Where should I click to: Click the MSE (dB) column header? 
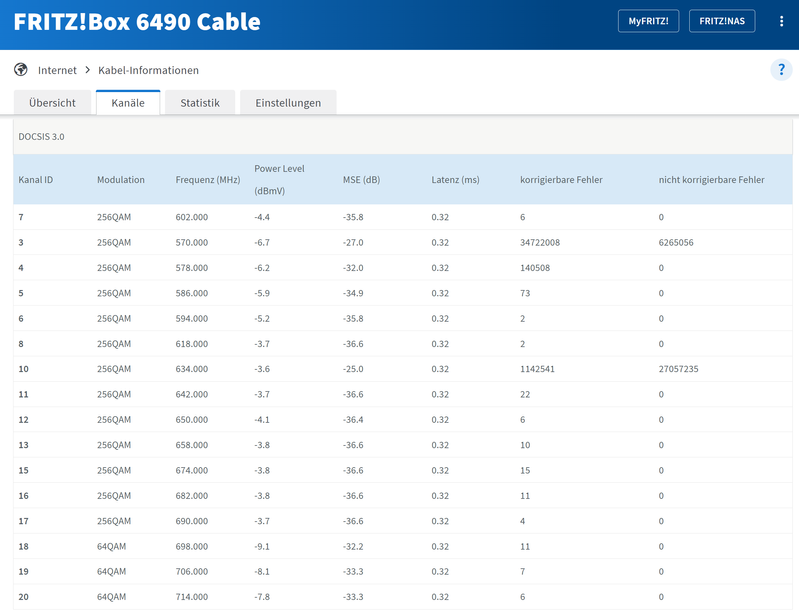(361, 180)
